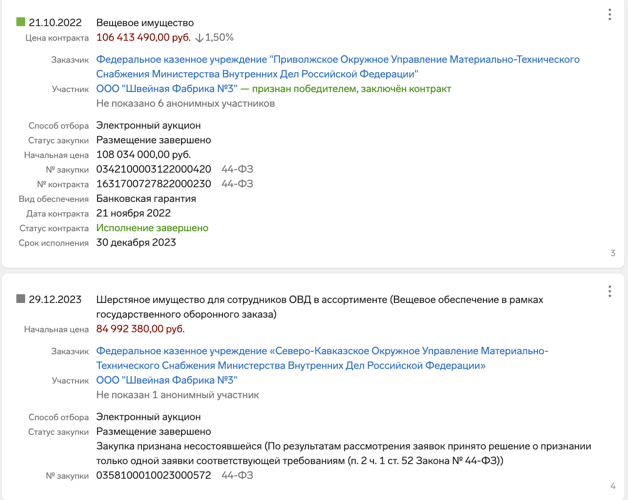Screen dimensions: 628x500
Task: Click "Электронный аукцион" in the 29.12.2023 card
Action: (x=148, y=417)
